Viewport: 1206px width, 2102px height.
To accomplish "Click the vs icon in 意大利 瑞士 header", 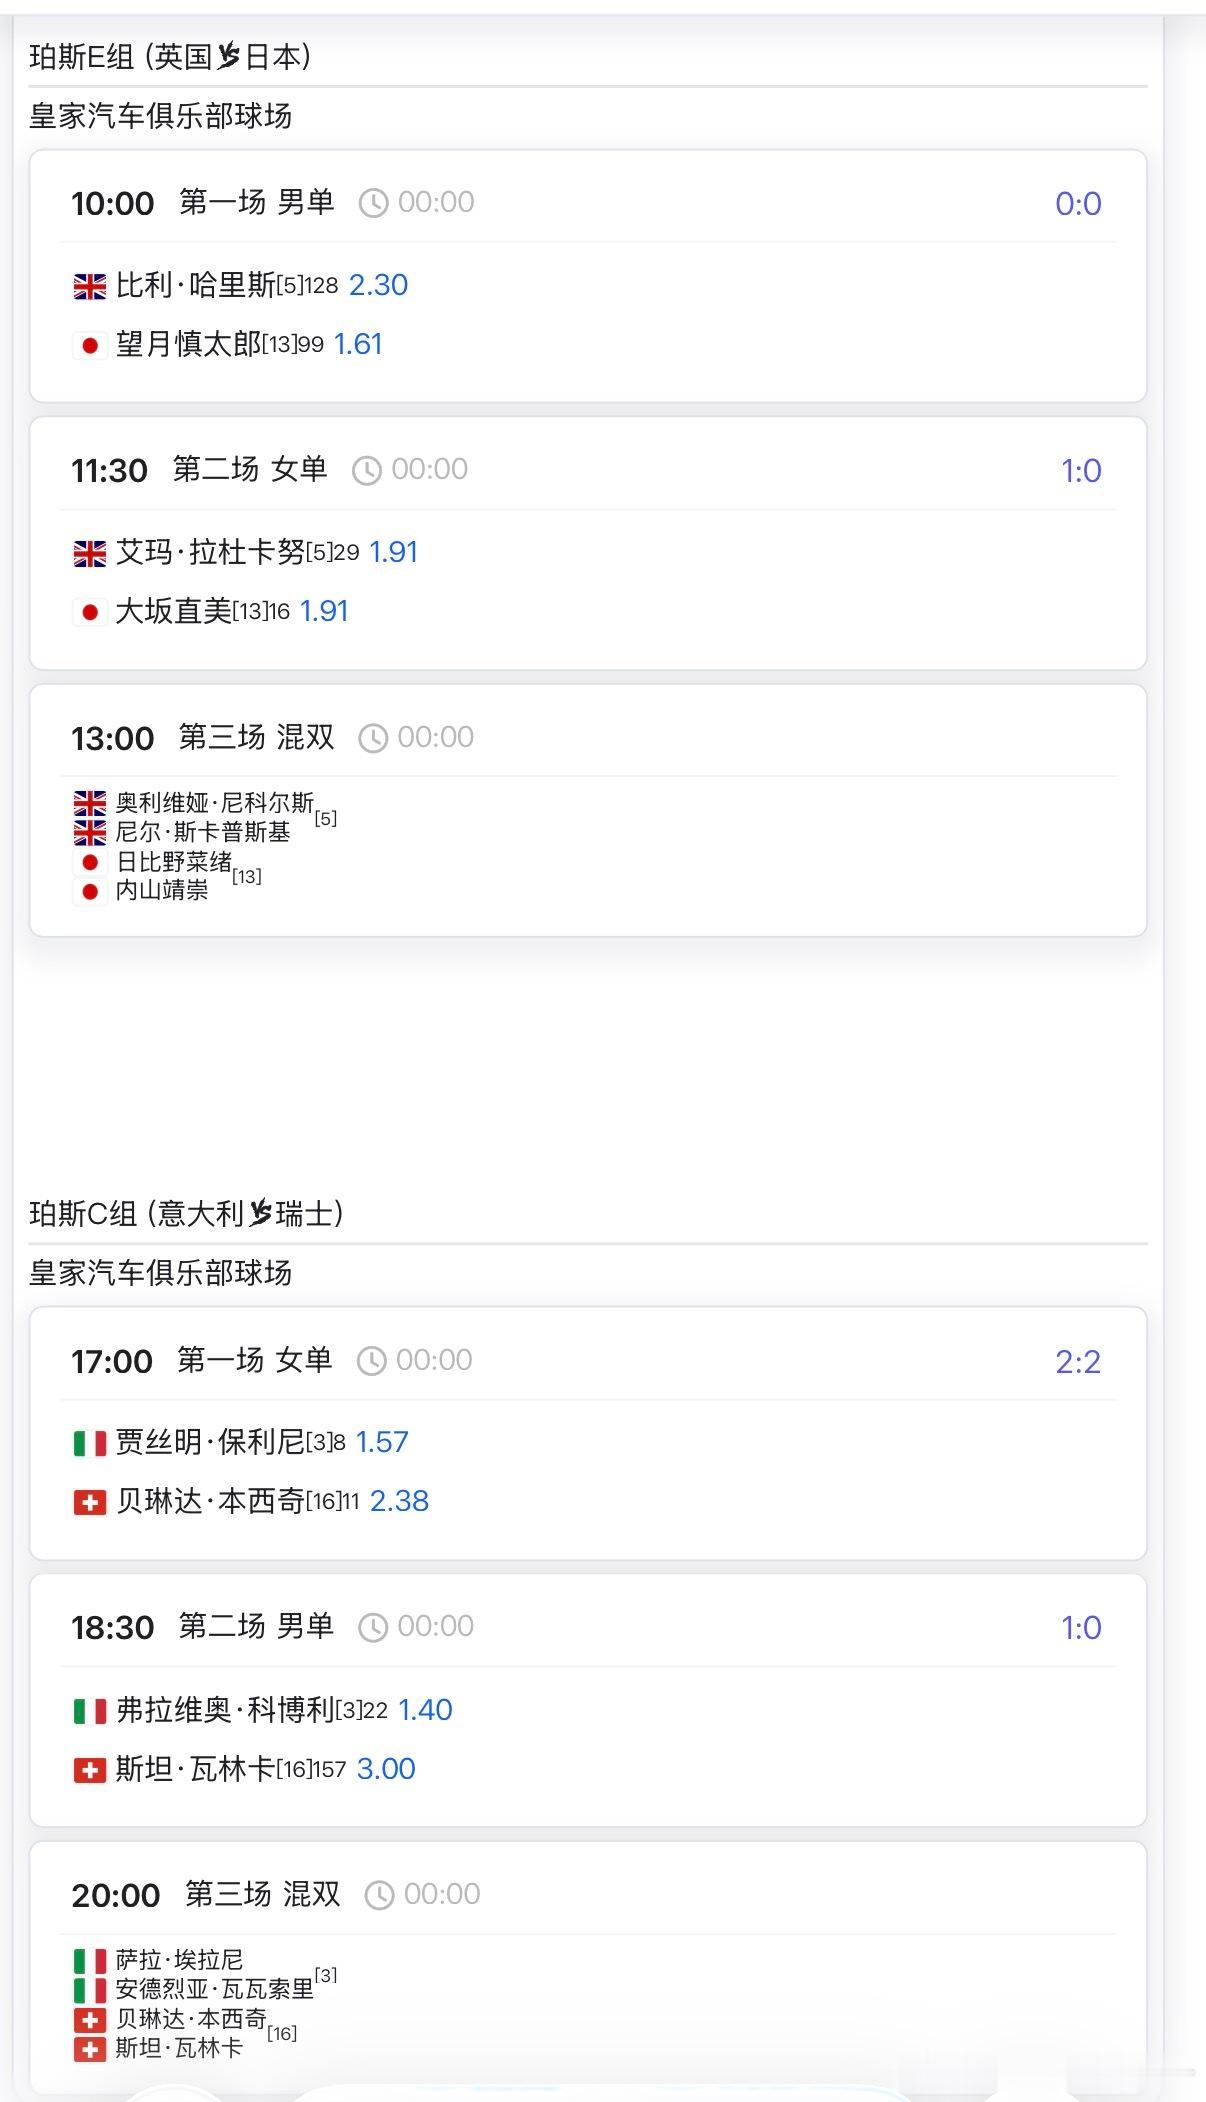I will click(260, 1214).
